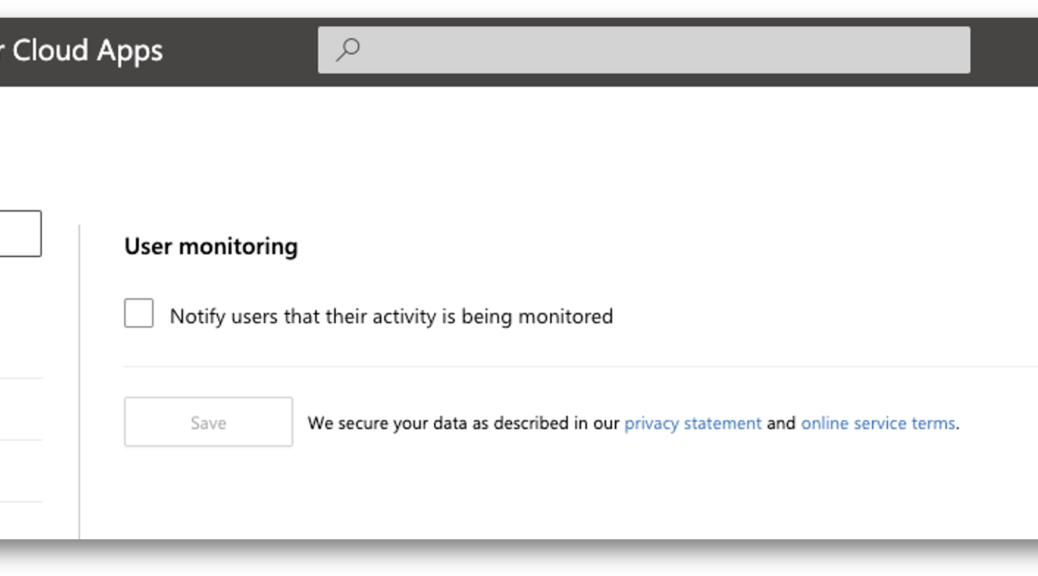This screenshot has width=1038, height=576.
Task: Click the Save button
Action: (x=209, y=422)
